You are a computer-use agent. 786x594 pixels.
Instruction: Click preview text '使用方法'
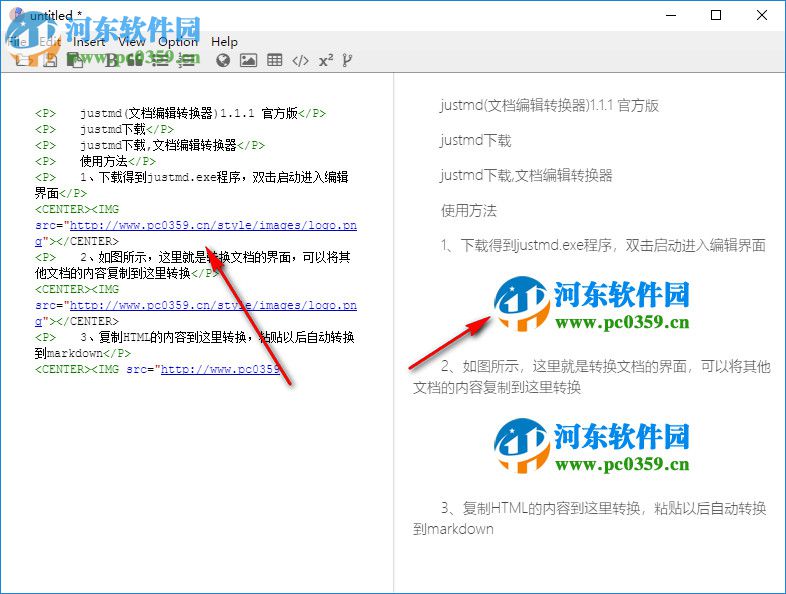pos(468,211)
